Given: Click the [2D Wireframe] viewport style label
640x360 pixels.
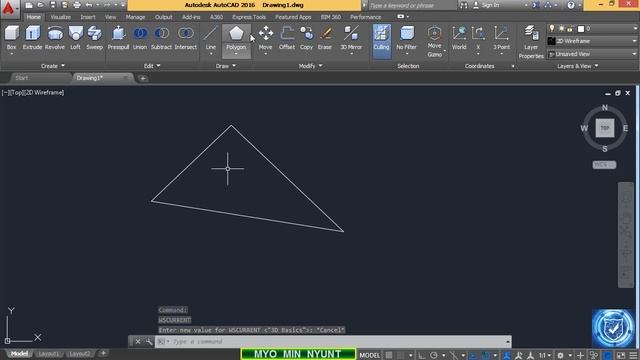Looking at the screenshot, I should click(43, 93).
